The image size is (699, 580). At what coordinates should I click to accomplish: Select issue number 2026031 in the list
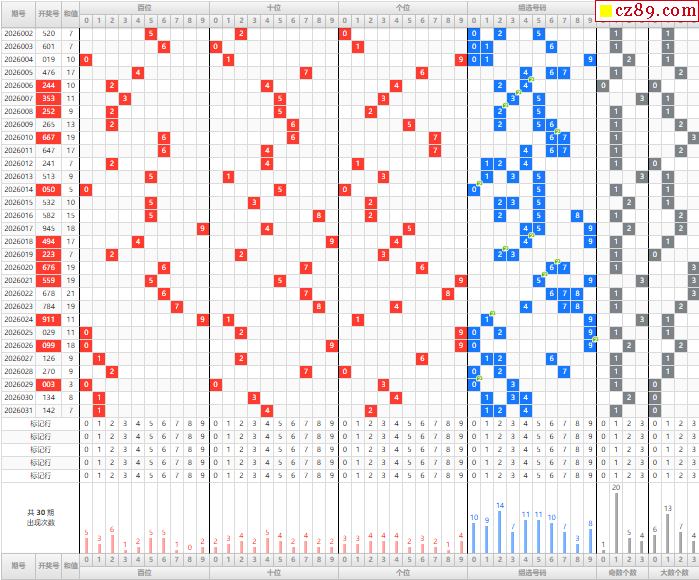click(17, 411)
